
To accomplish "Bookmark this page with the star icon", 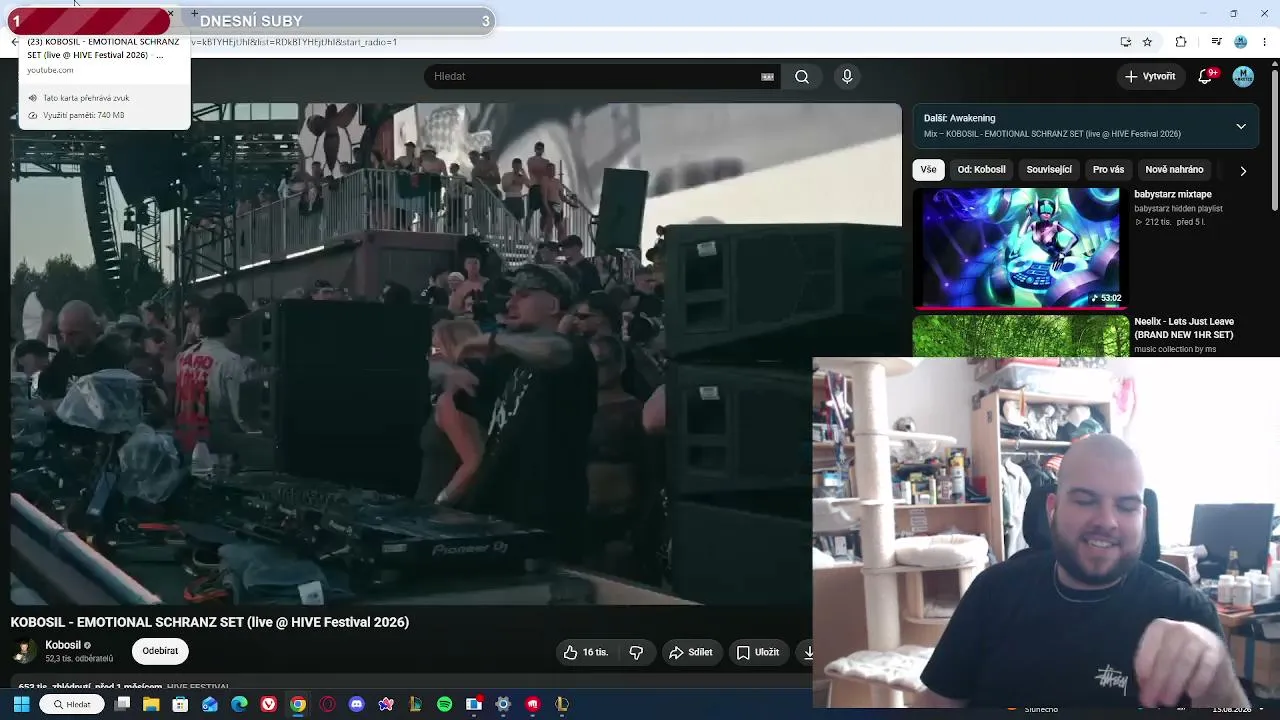I will 1147,42.
